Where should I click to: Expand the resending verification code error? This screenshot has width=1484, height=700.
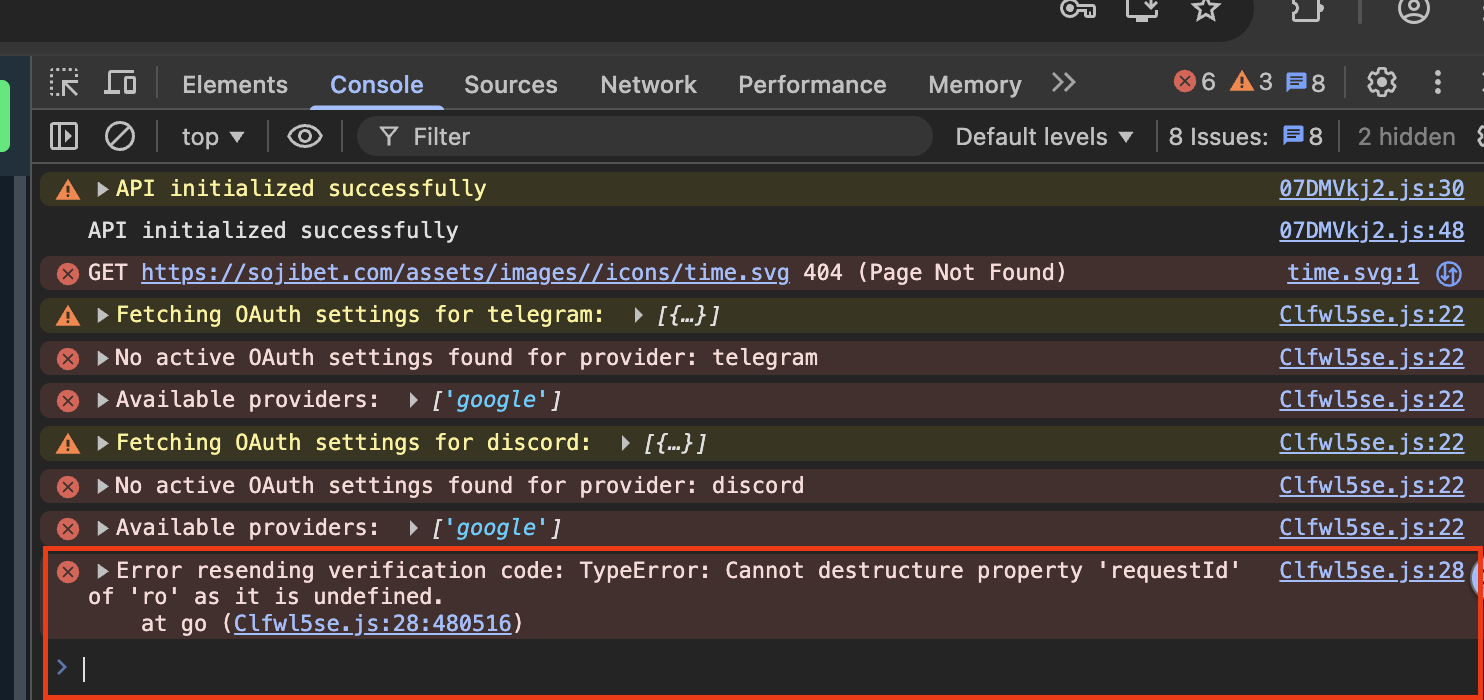(x=102, y=571)
